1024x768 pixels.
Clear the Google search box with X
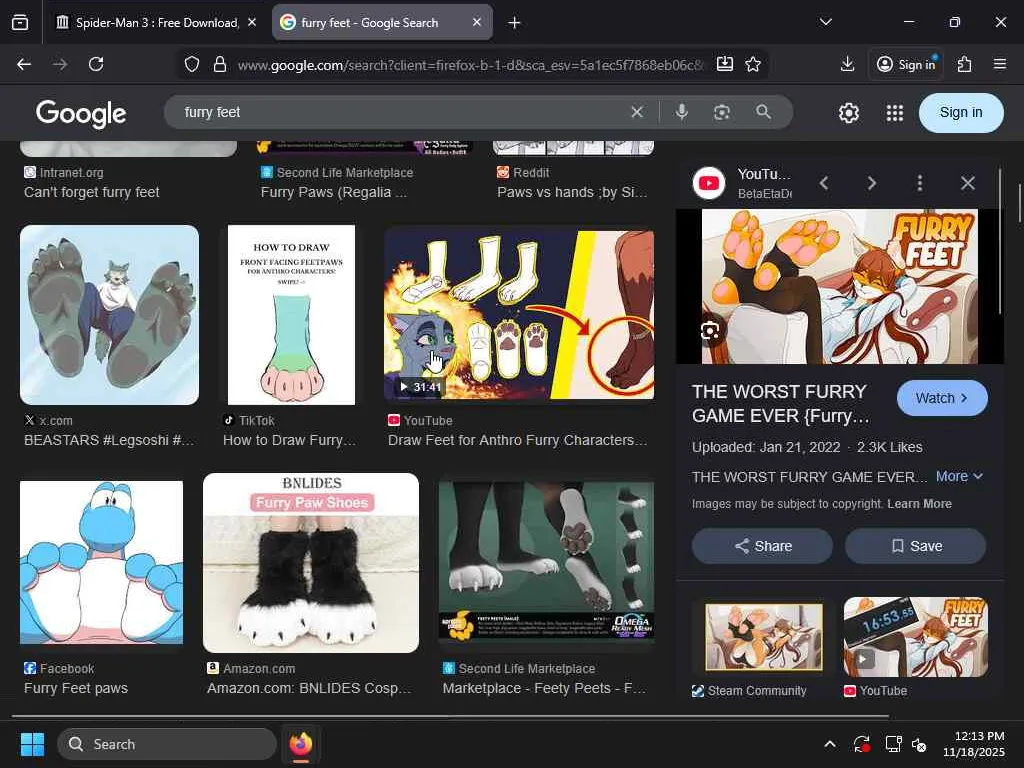pyautogui.click(x=637, y=112)
